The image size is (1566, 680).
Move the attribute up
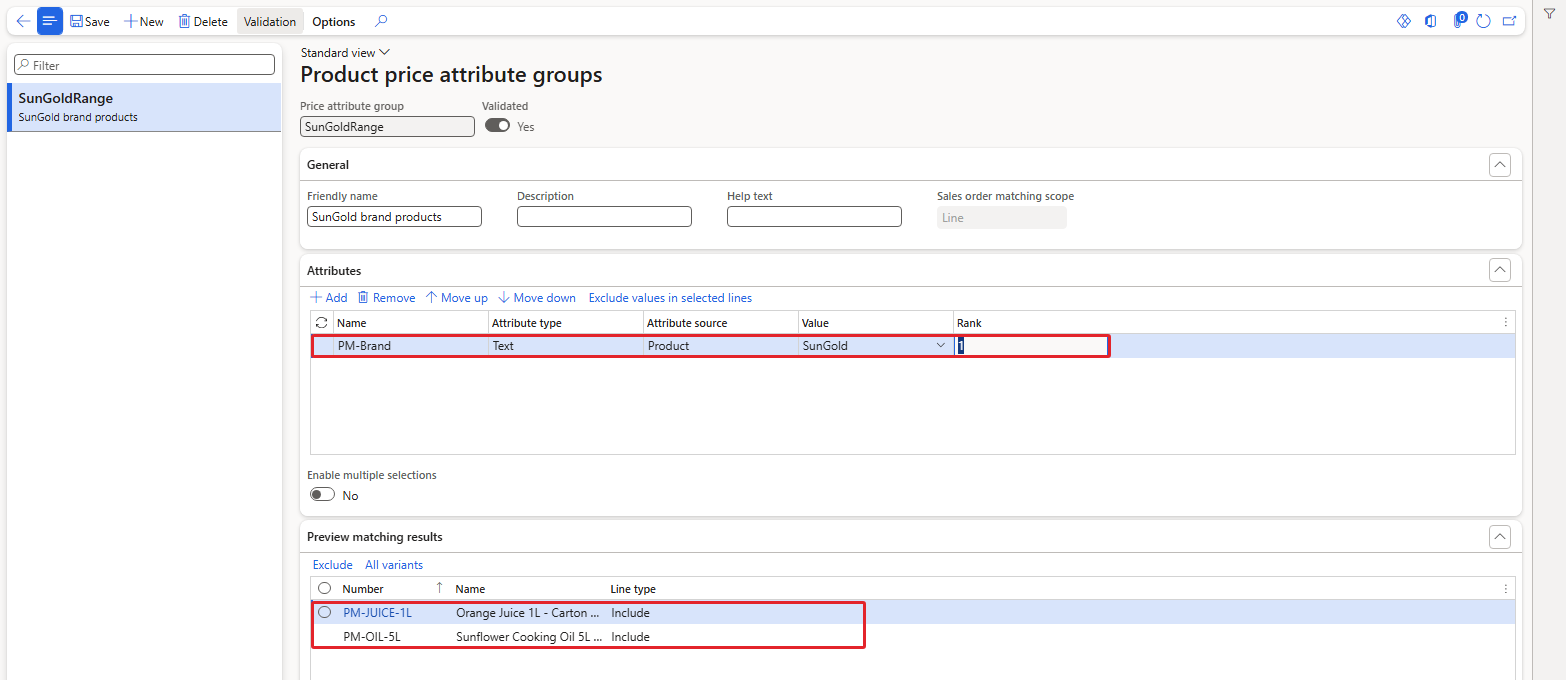456,298
